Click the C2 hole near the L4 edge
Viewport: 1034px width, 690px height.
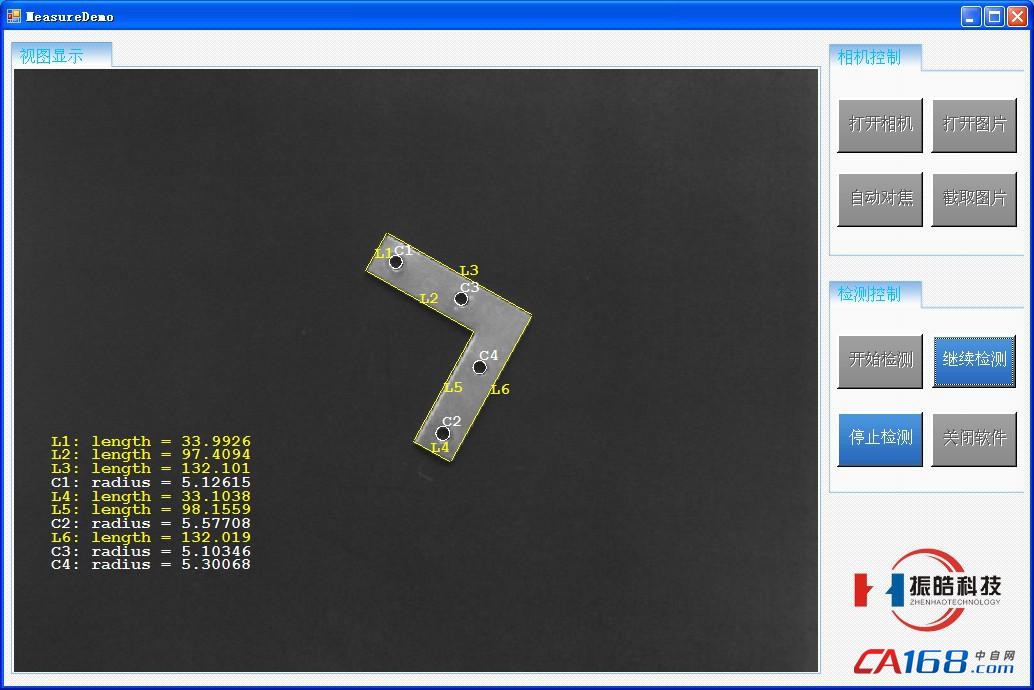tap(442, 434)
